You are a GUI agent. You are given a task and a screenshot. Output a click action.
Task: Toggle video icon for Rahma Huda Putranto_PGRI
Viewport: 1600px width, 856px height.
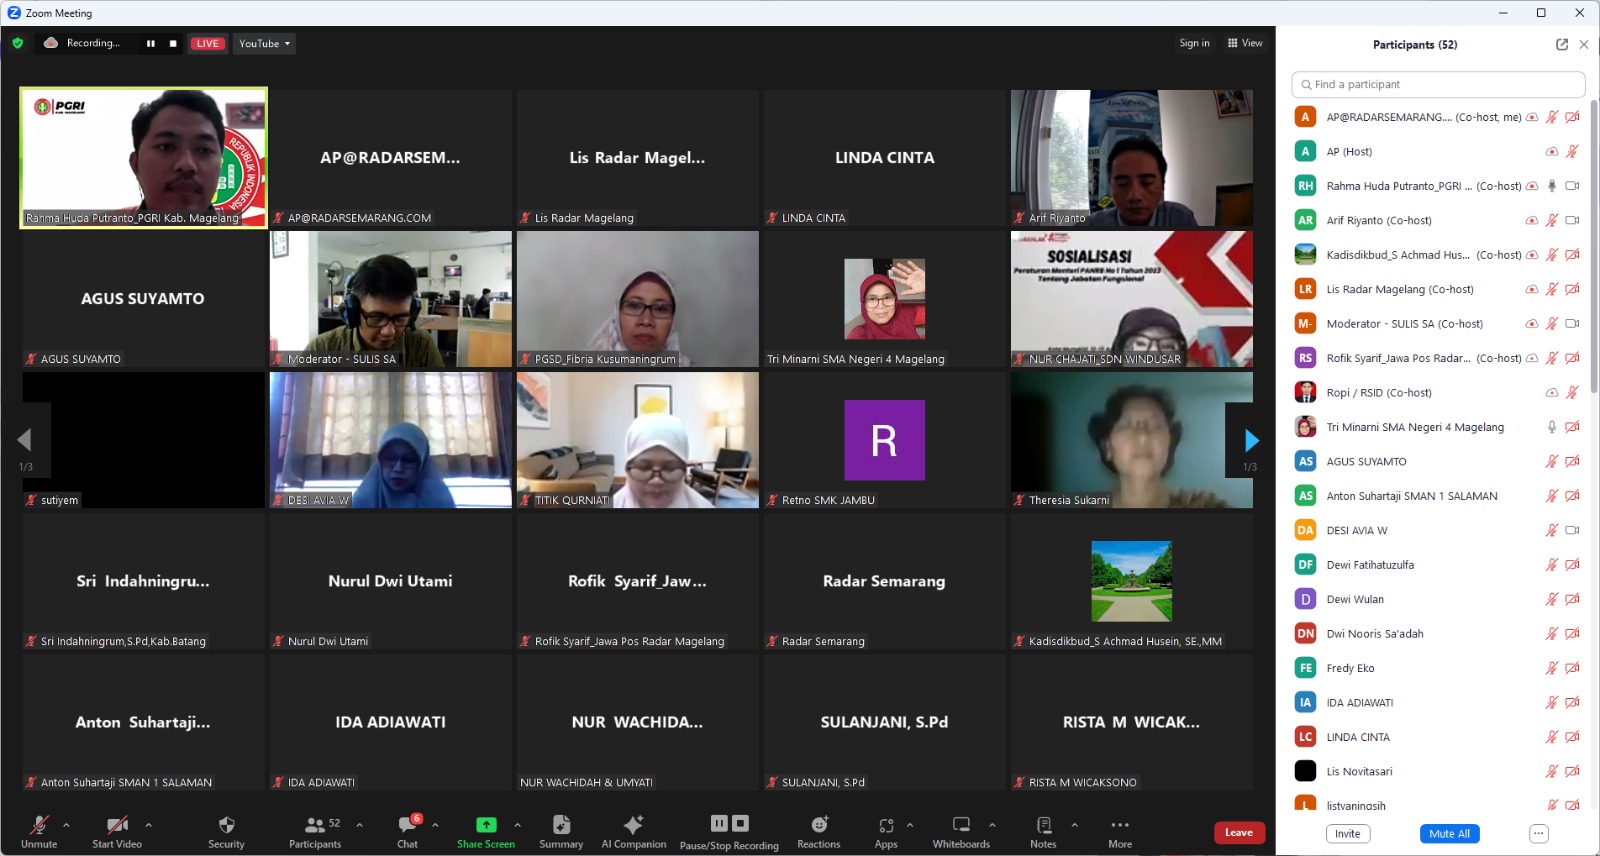pos(1572,186)
